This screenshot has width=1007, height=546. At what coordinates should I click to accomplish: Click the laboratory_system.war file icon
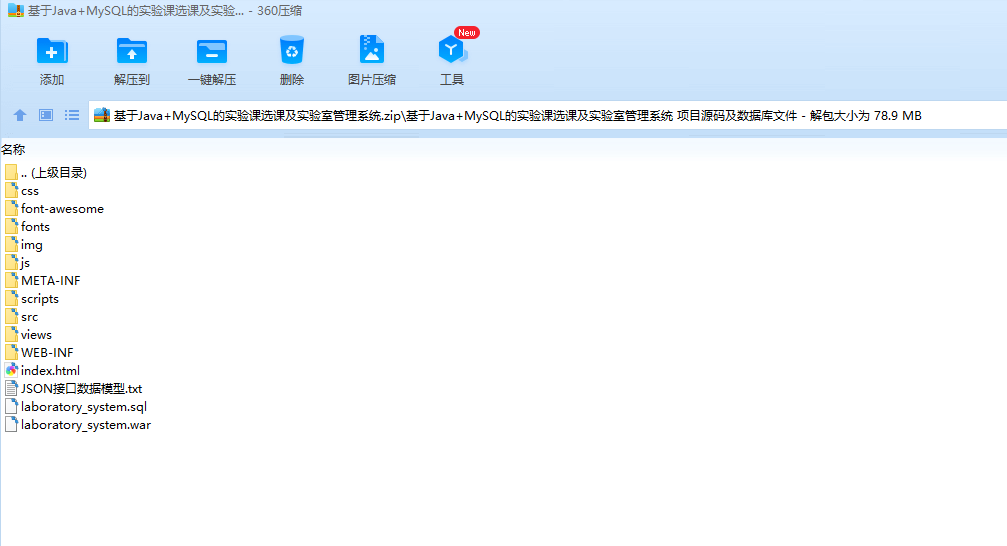click(11, 424)
